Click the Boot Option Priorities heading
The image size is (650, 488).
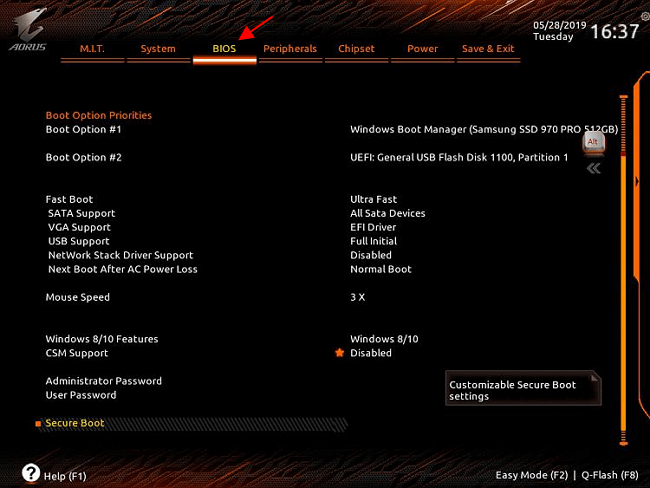[x=99, y=115]
